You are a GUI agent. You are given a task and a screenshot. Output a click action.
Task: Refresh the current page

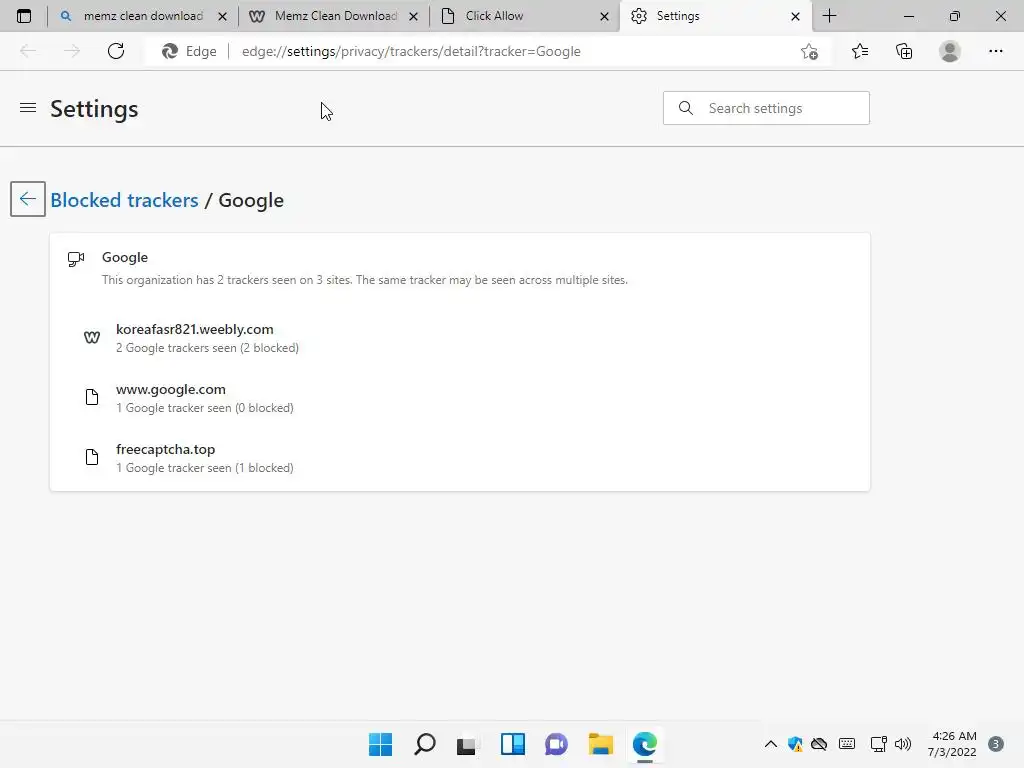(x=116, y=51)
